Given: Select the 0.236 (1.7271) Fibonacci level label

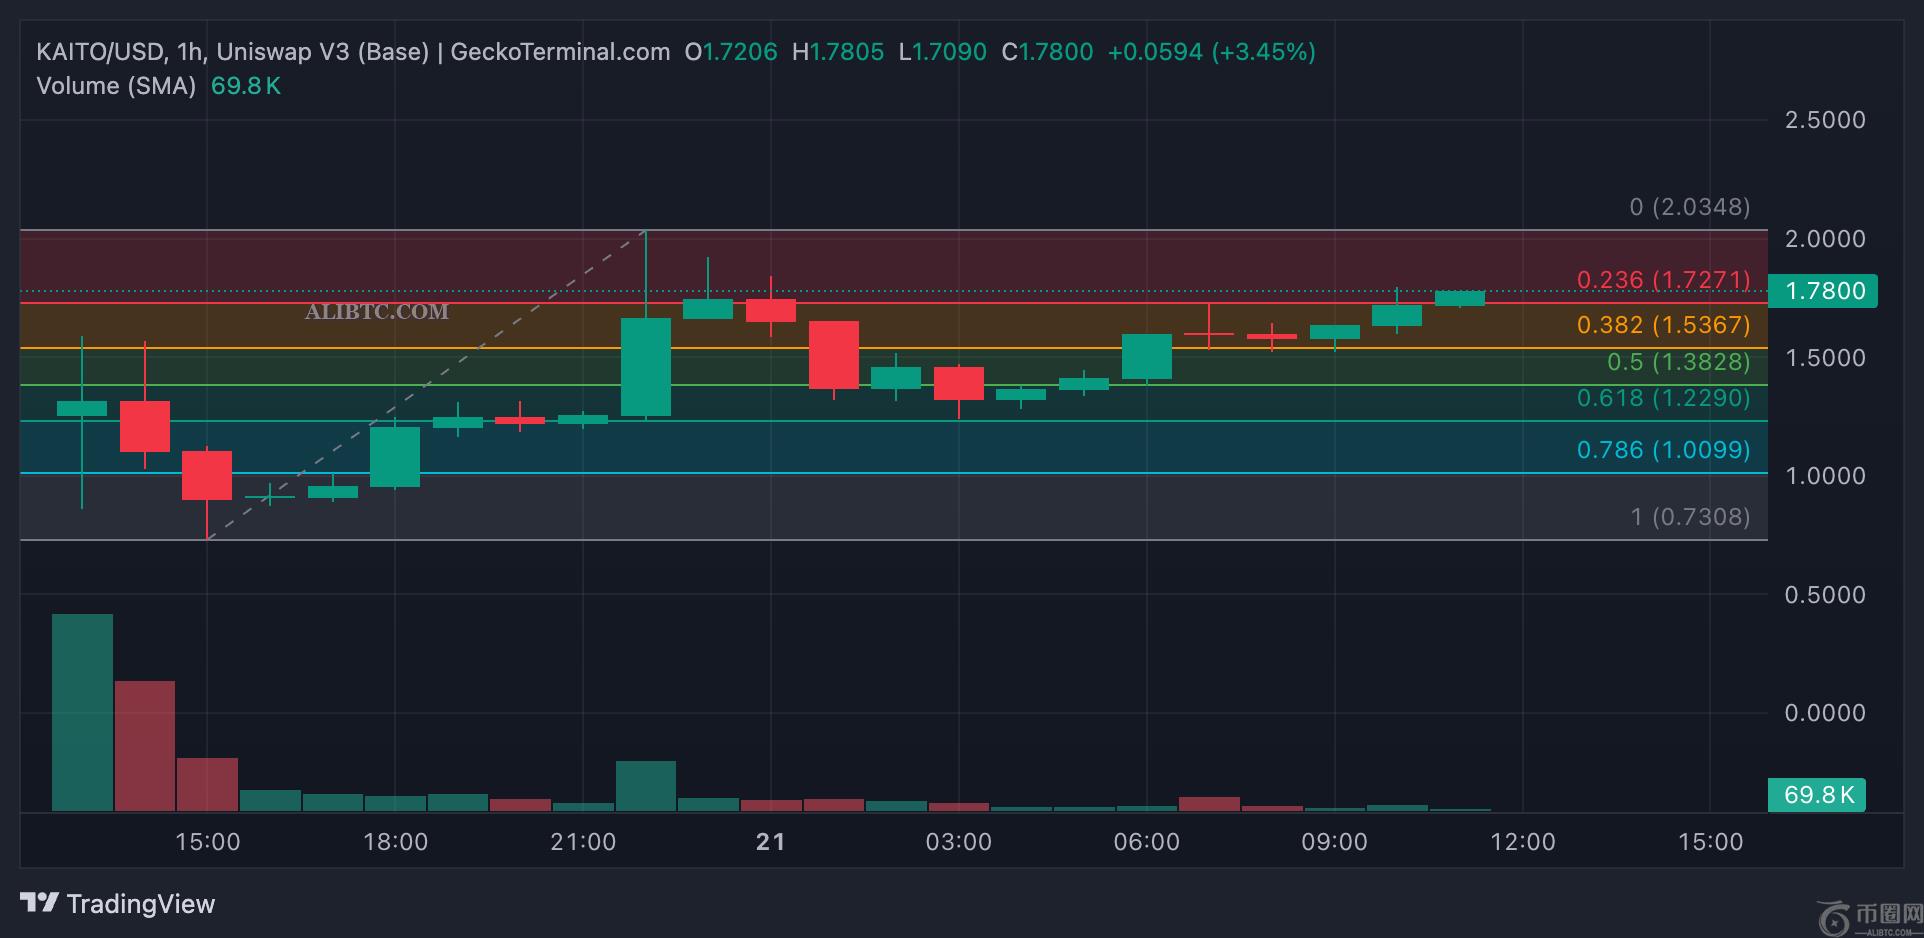Looking at the screenshot, I should [x=1663, y=280].
